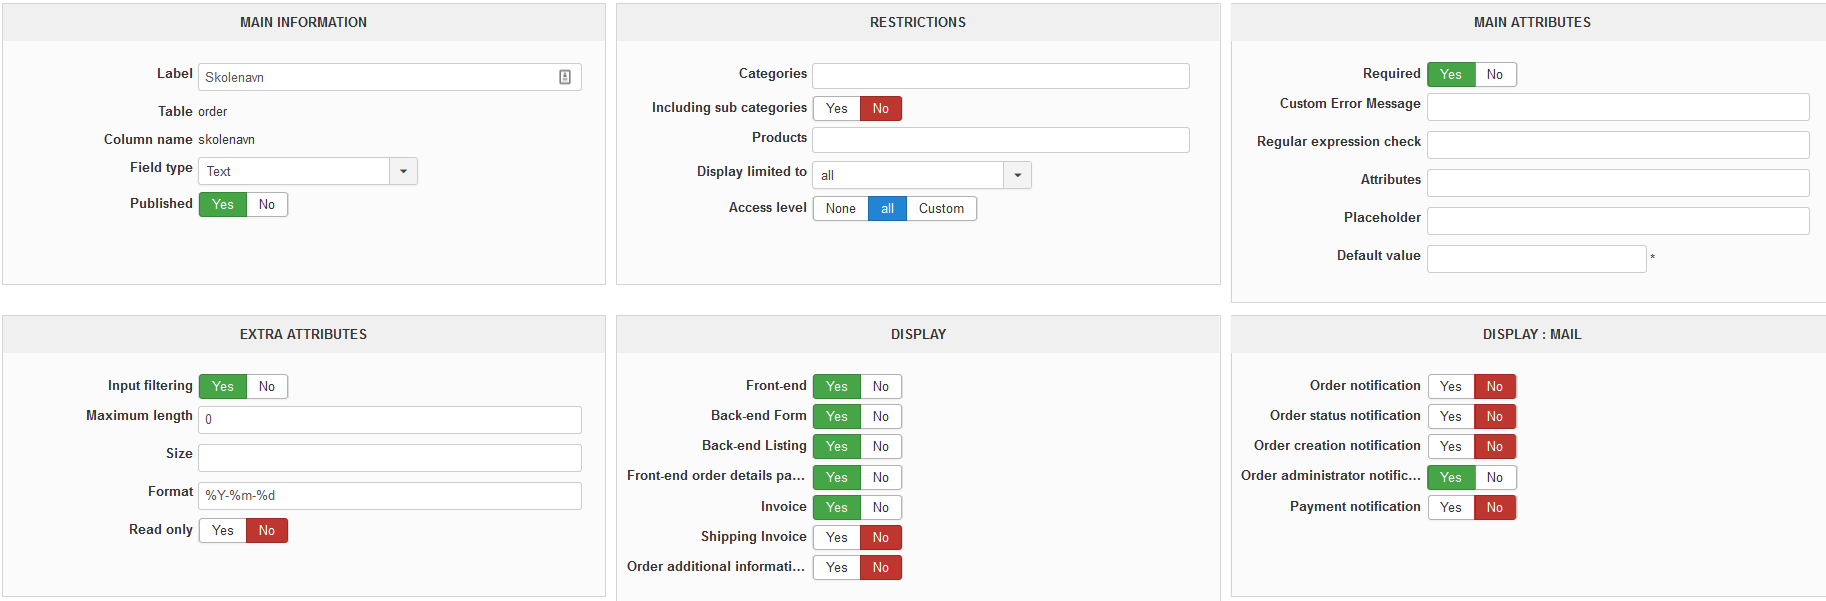Disable Order administrator notification
The width and height of the screenshot is (1826, 601).
click(1495, 478)
